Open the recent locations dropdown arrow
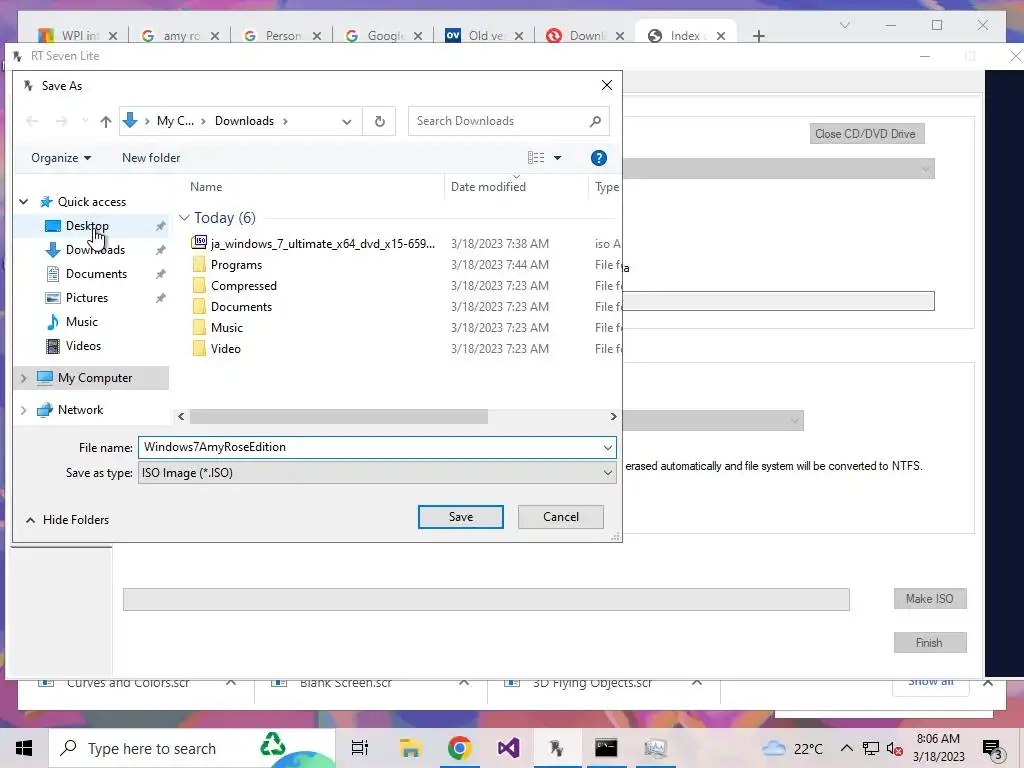The width and height of the screenshot is (1024, 768). [x=85, y=121]
